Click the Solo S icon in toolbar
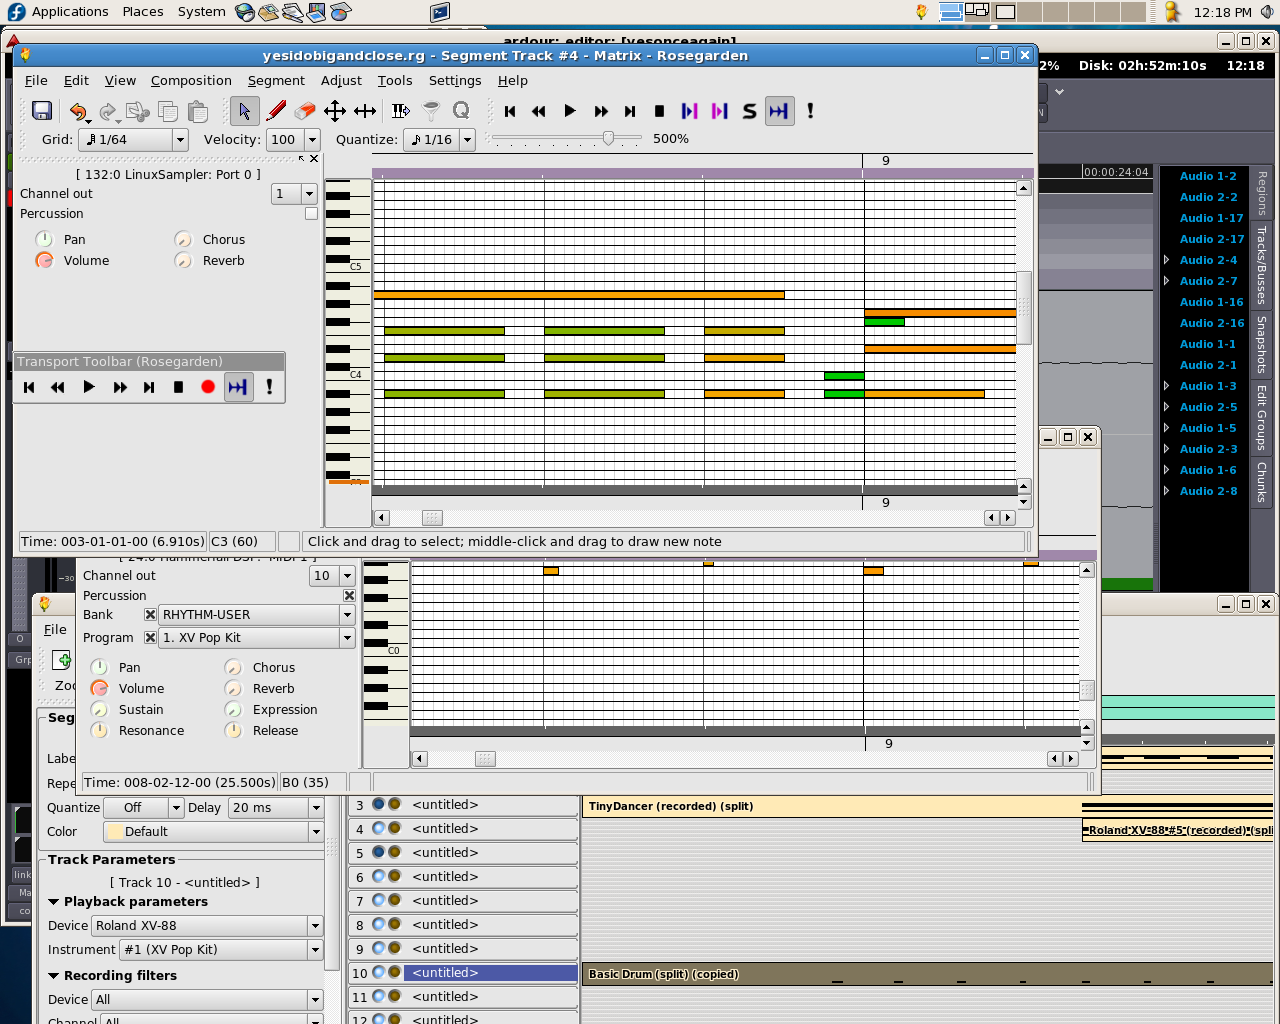 (749, 111)
